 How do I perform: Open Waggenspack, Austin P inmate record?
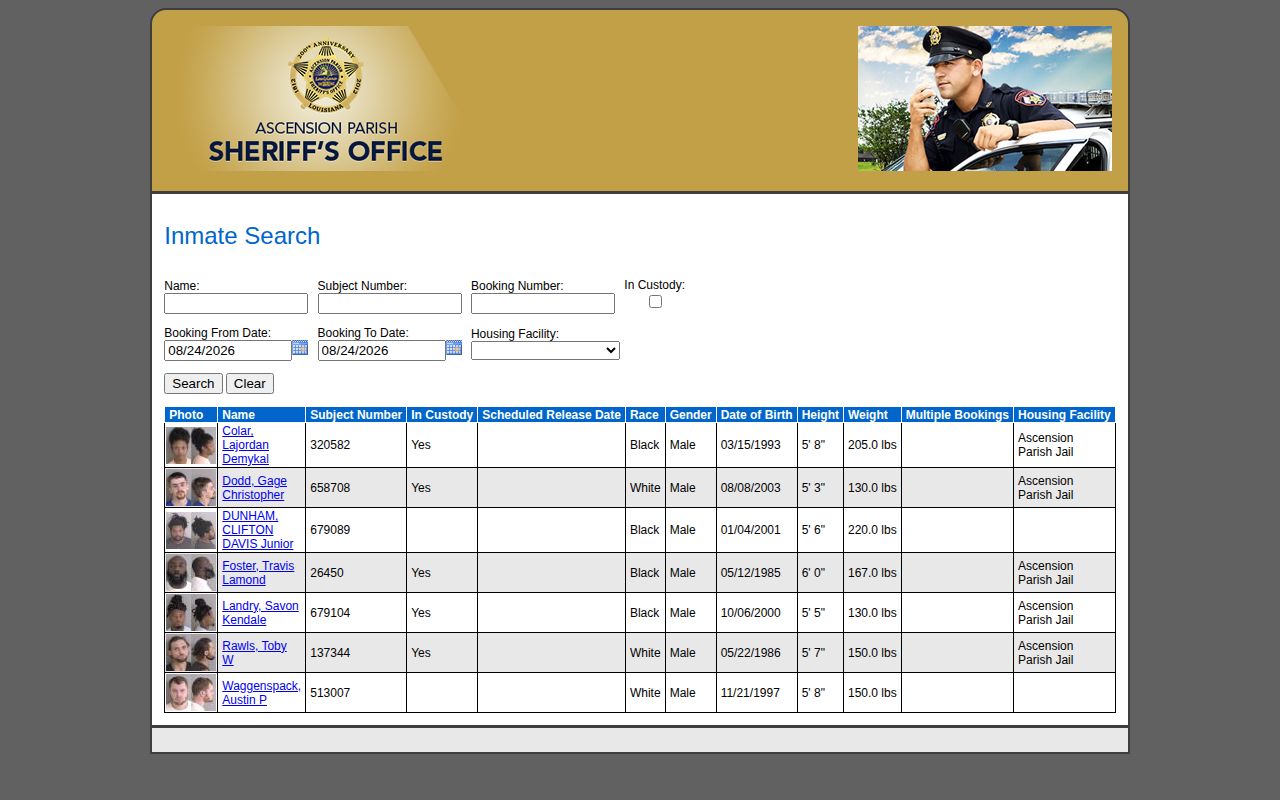point(261,693)
